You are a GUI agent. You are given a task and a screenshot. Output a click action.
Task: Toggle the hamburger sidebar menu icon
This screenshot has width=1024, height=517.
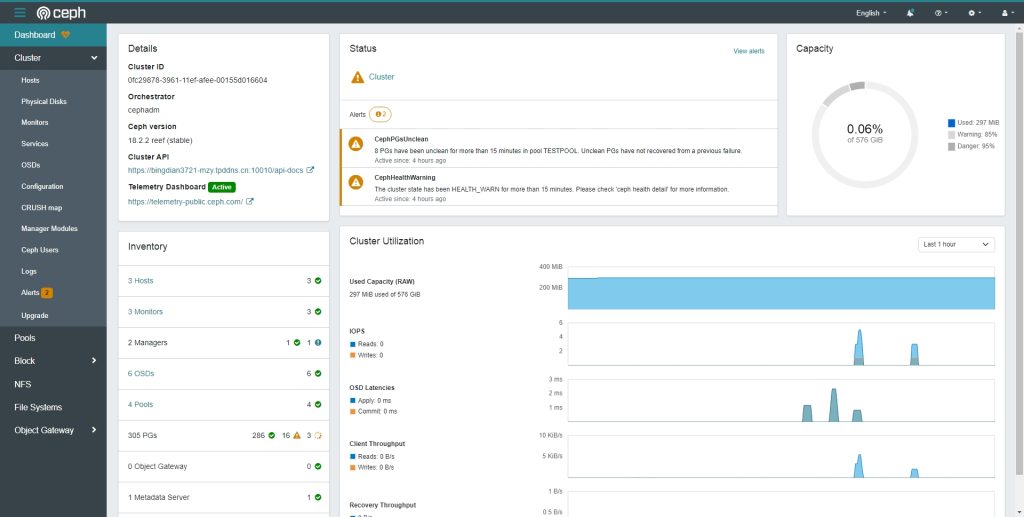click(x=20, y=12)
